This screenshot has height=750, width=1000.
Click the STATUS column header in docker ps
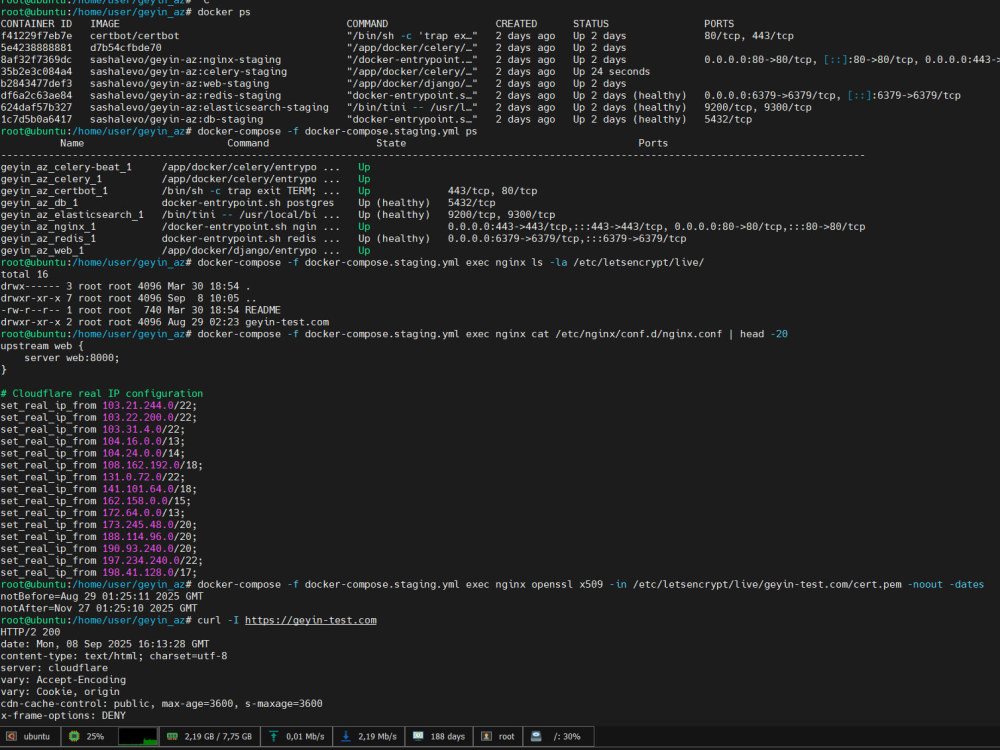[x=591, y=24]
